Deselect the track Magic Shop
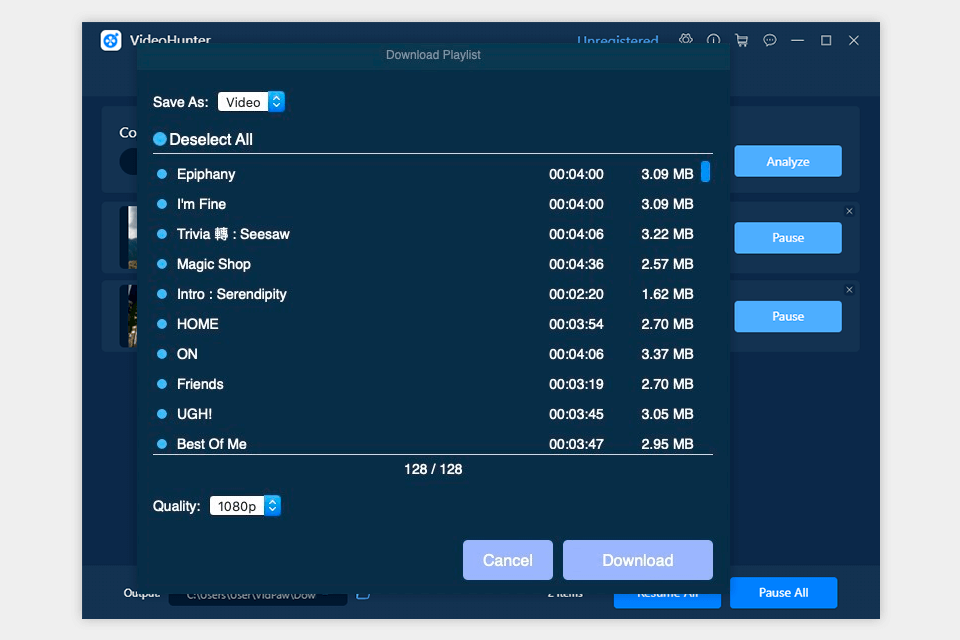Screen dimensions: 960x640 click(x=160, y=264)
